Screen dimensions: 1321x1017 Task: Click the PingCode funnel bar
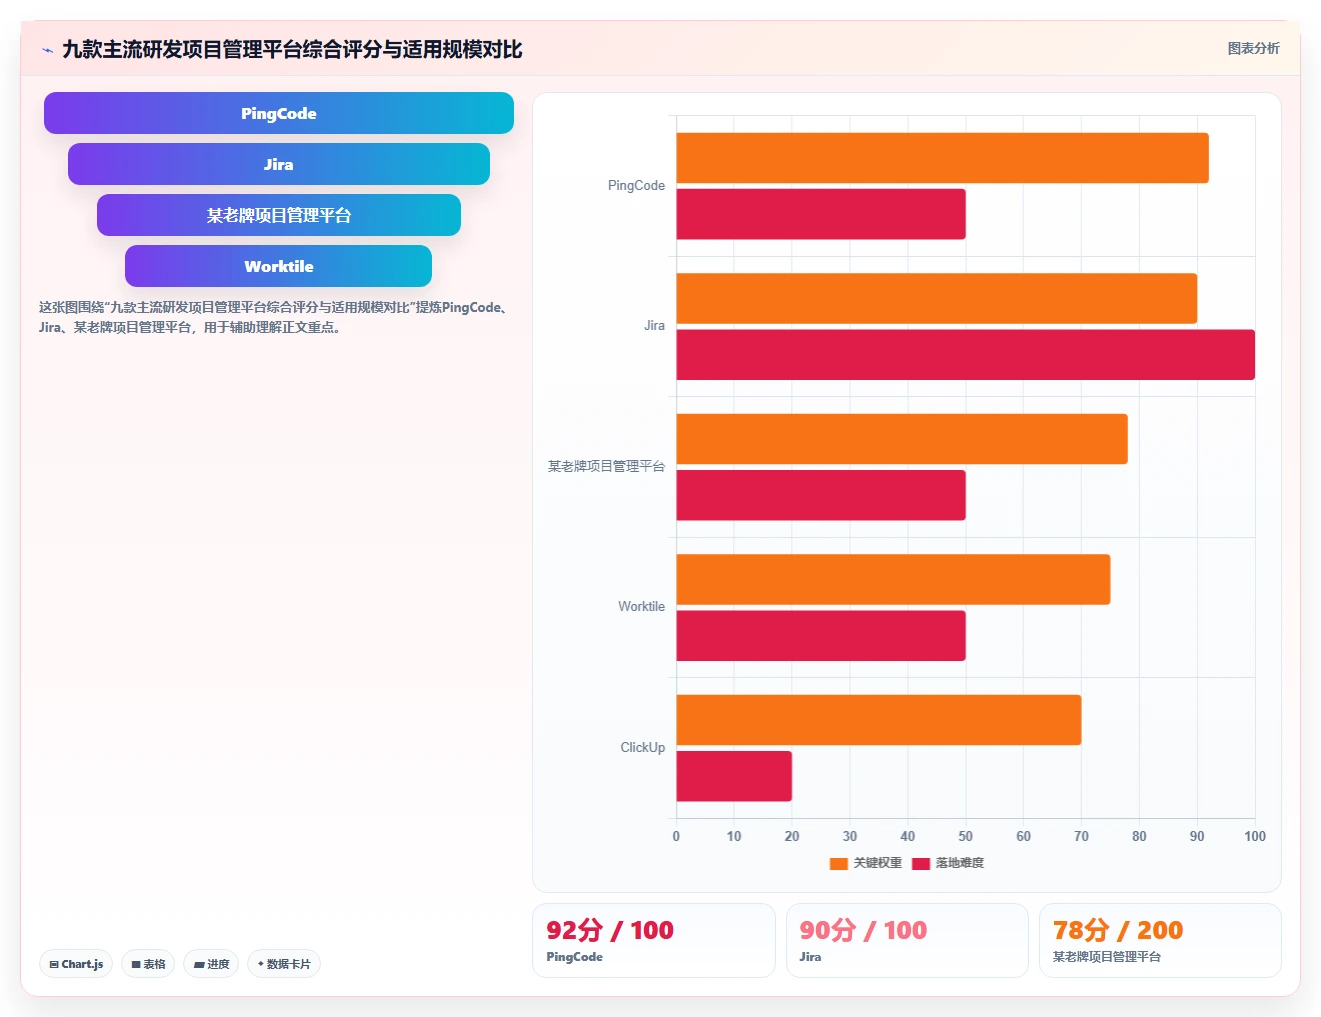pos(279,113)
